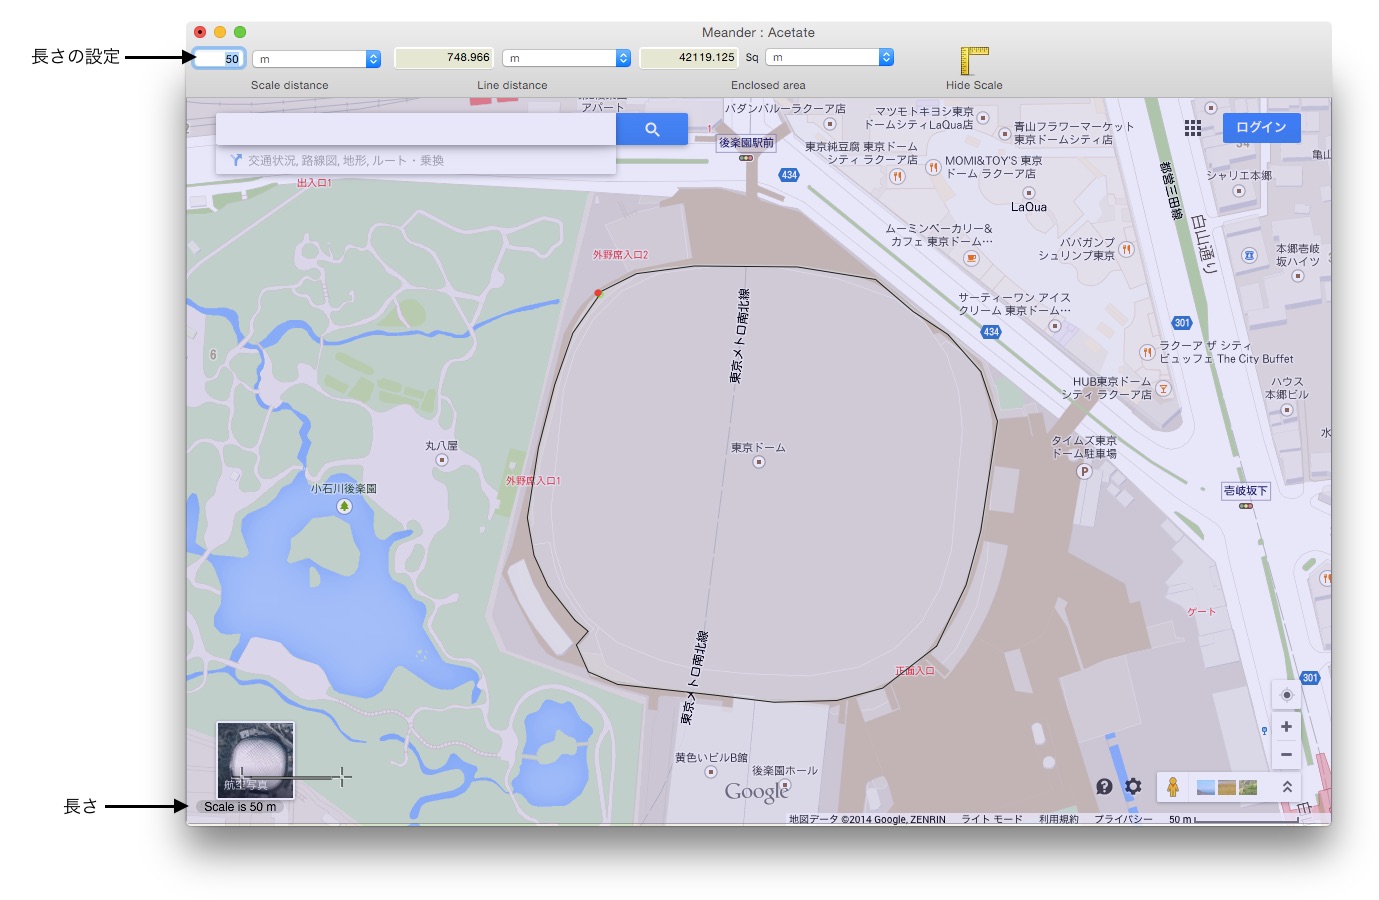Click the 外野席入口1 label
1379x900 pixels.
[x=533, y=481]
